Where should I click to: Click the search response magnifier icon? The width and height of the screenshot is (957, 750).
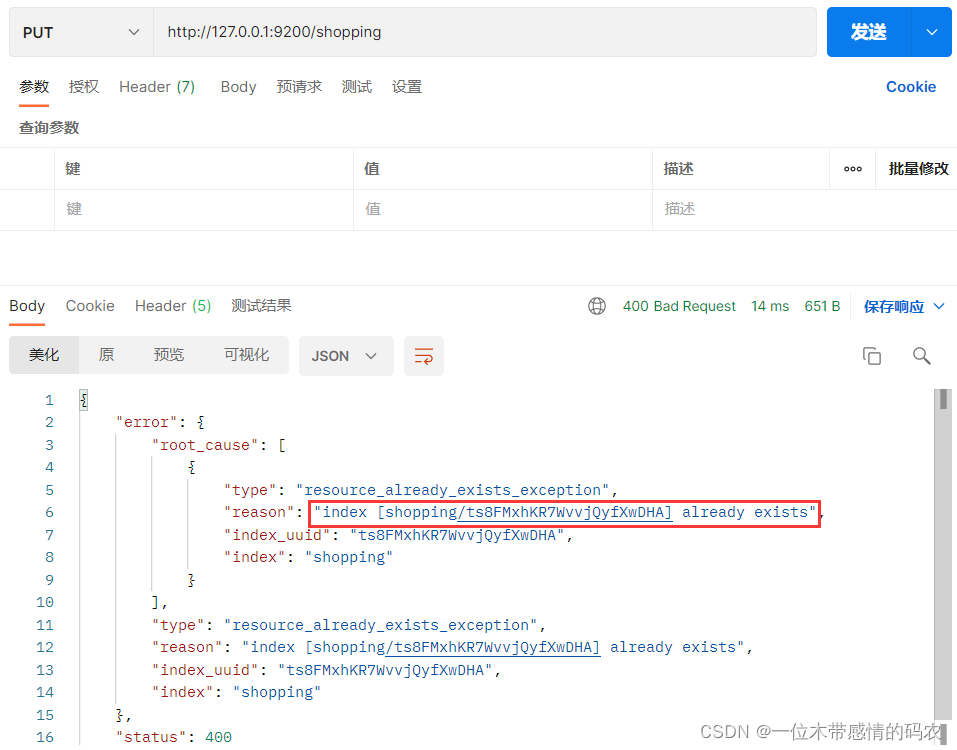[922, 356]
